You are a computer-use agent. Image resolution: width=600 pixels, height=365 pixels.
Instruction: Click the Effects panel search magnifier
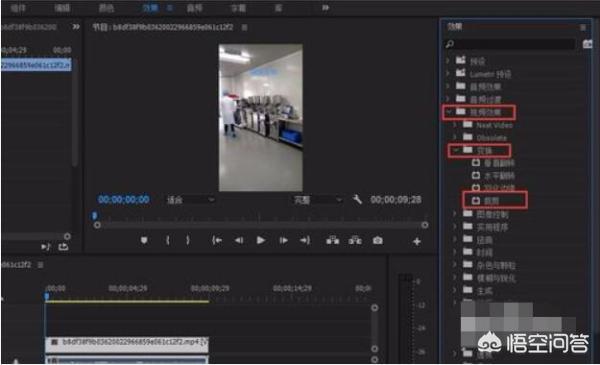click(x=450, y=44)
